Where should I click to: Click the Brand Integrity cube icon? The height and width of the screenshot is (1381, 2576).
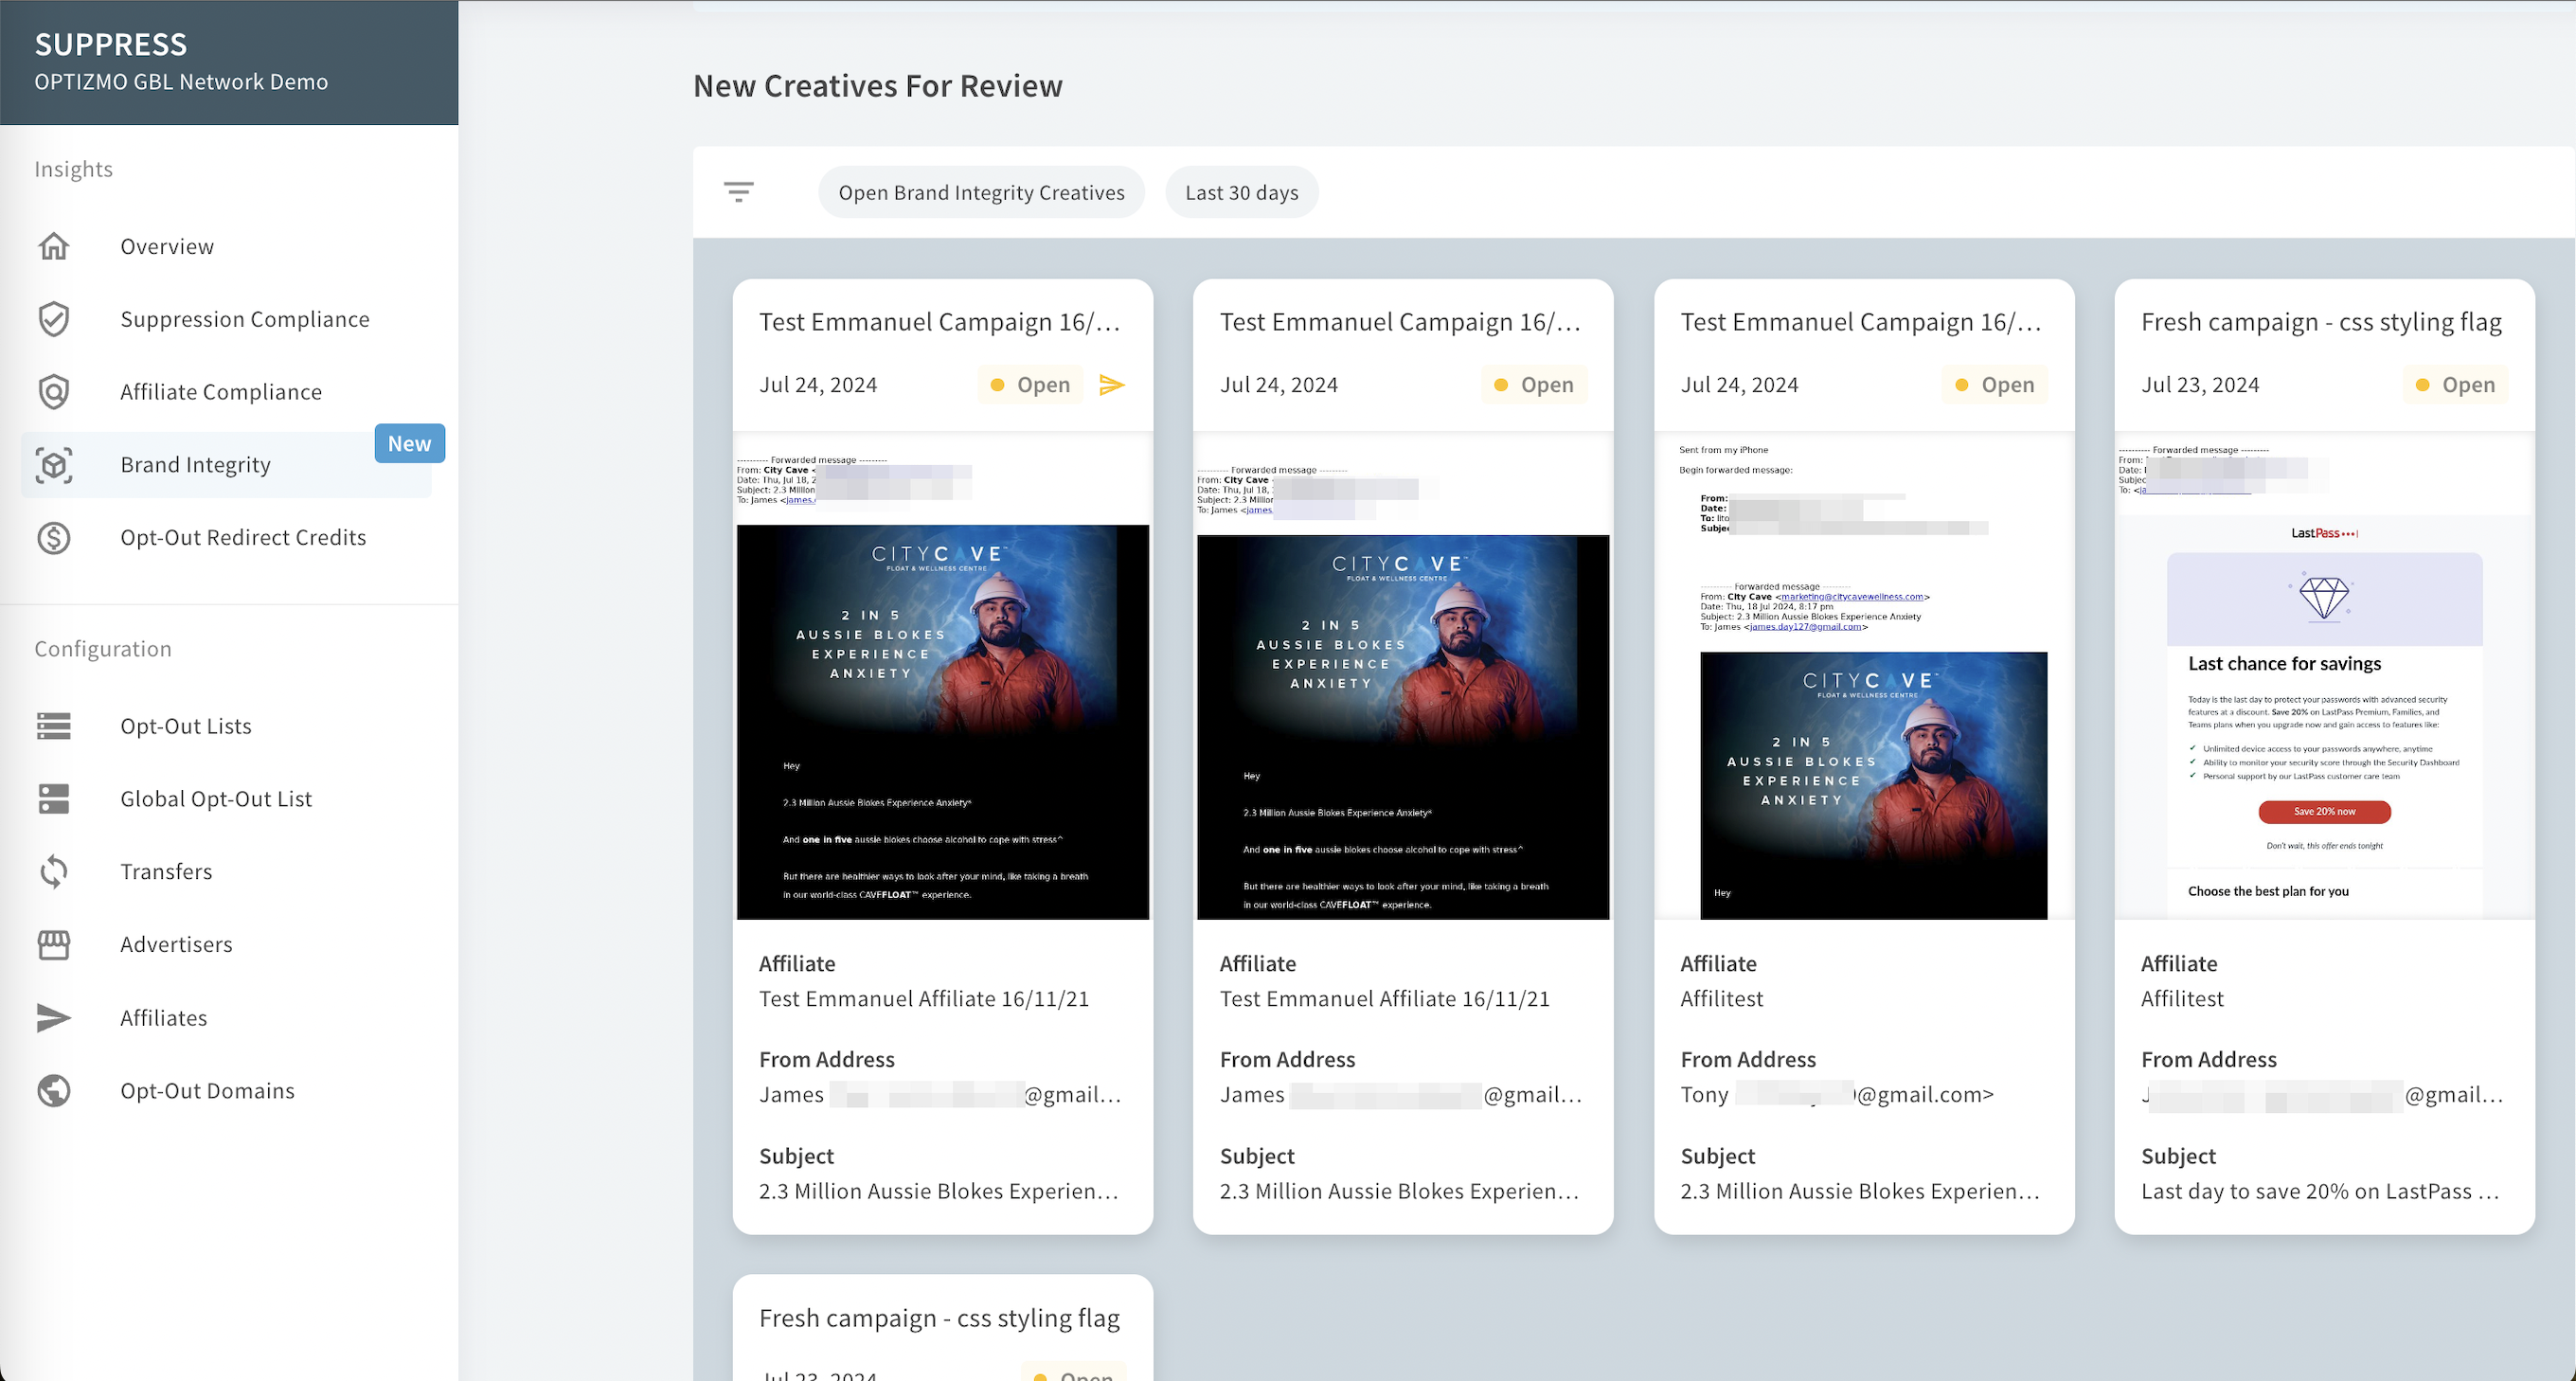point(54,465)
